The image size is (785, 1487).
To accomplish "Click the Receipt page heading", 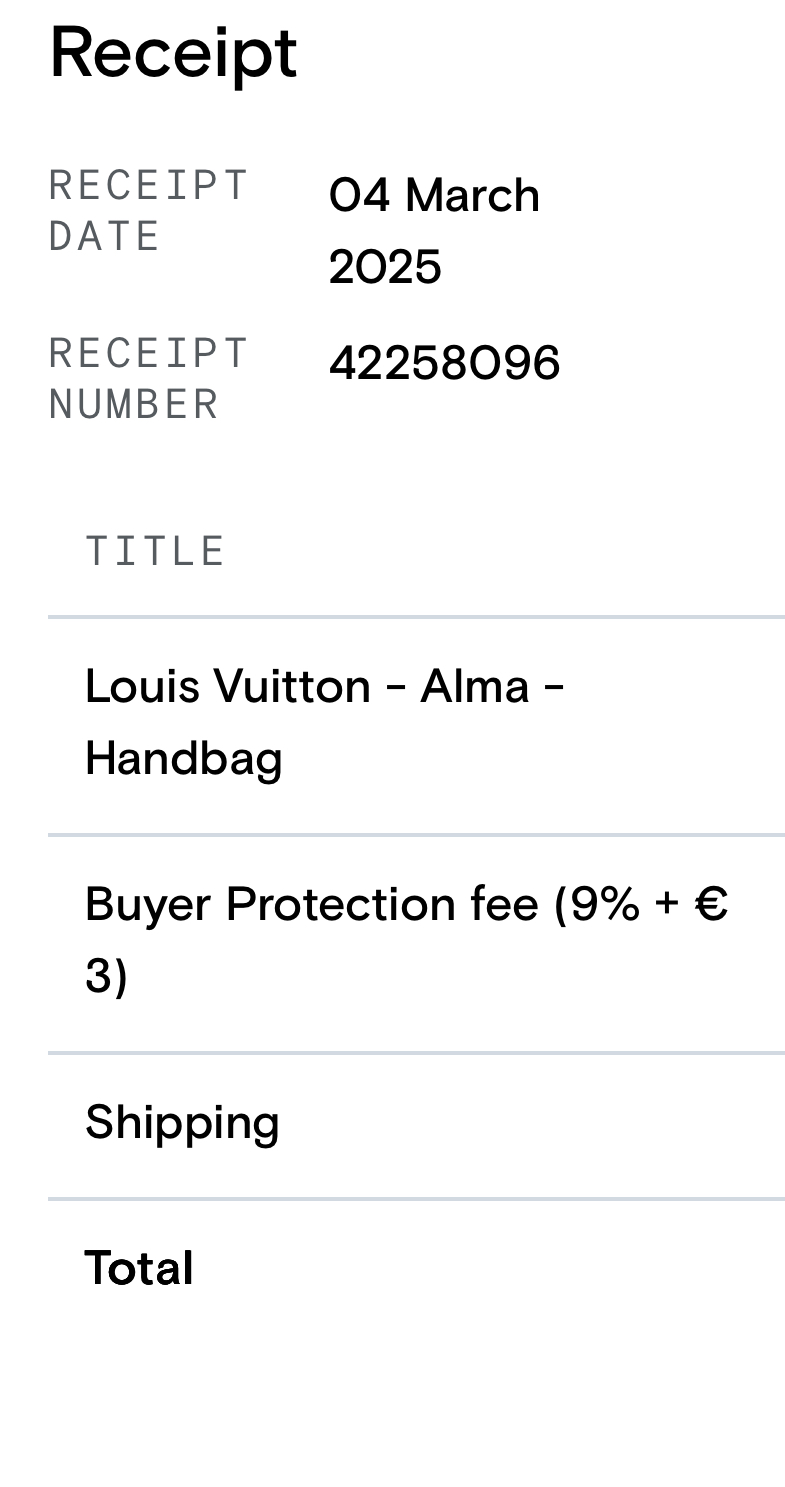I will click(173, 53).
